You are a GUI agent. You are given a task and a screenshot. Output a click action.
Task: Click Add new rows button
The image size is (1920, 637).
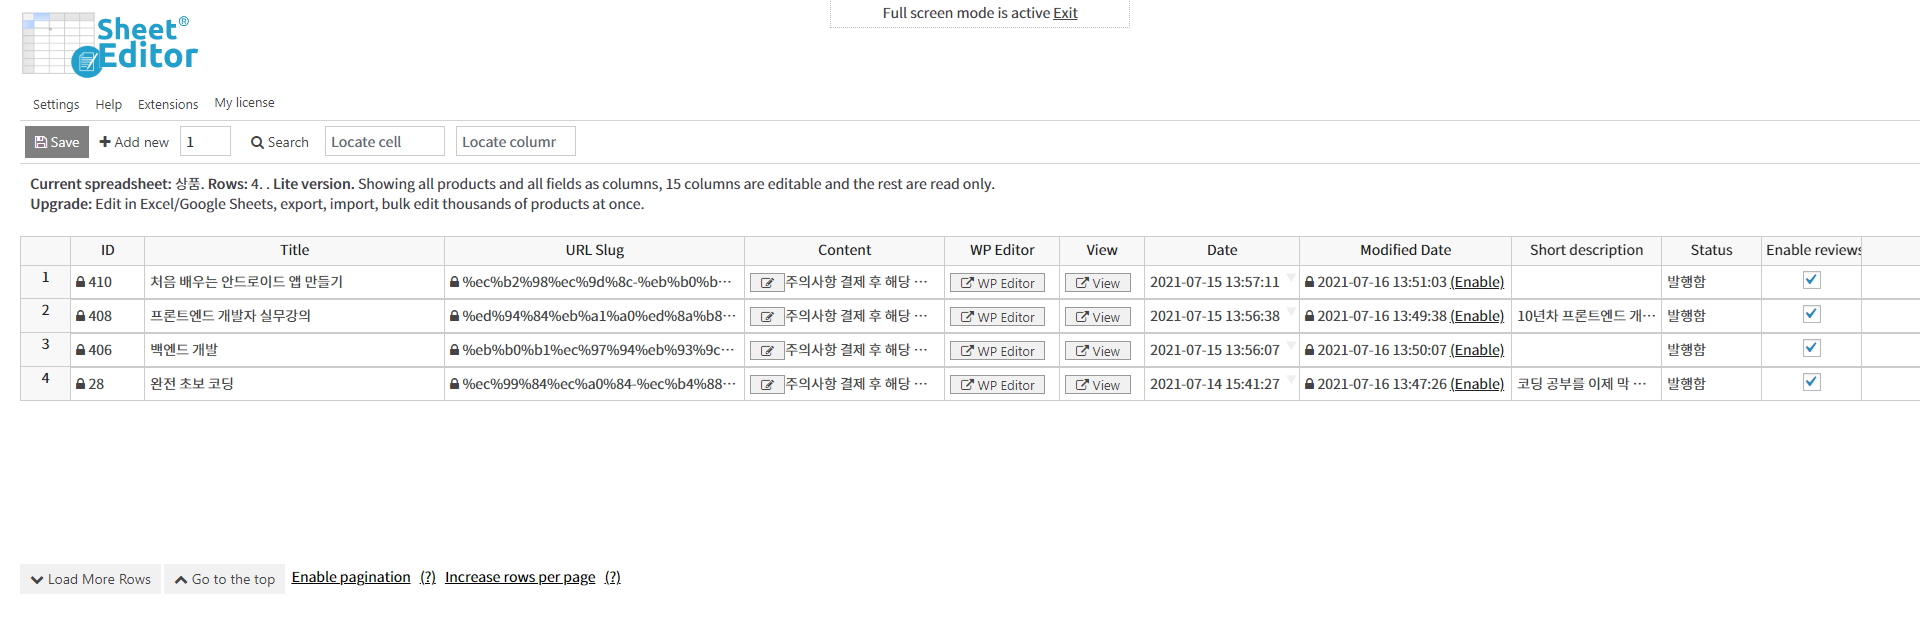click(134, 142)
